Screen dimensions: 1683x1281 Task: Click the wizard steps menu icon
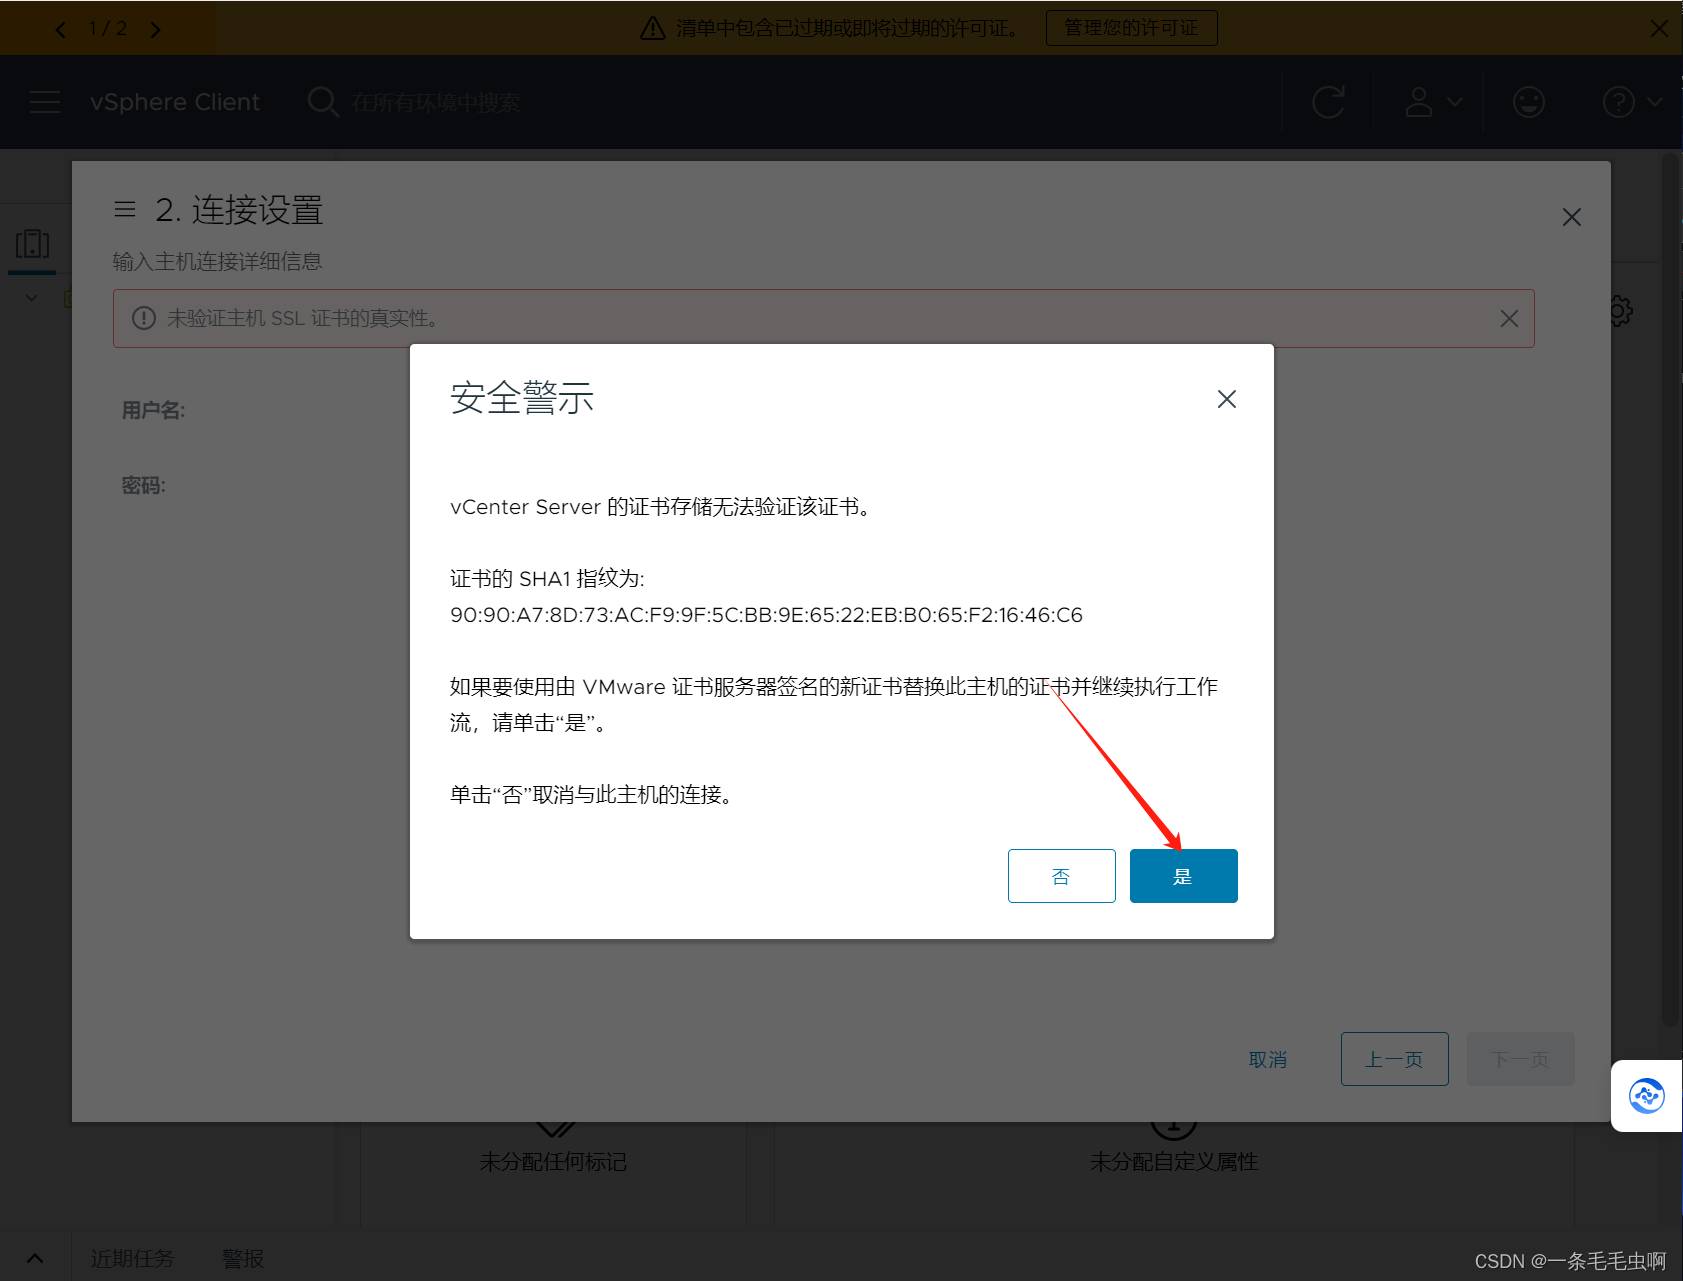coord(125,209)
